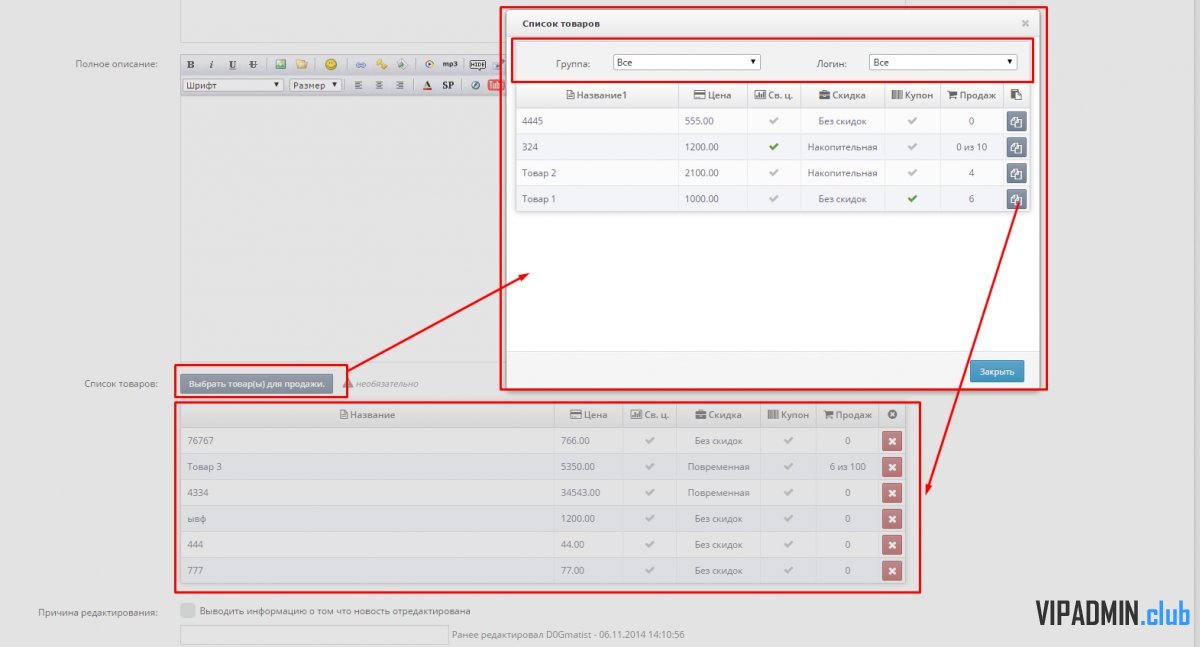The height and width of the screenshot is (647, 1200).
Task: Click the Bold formatting icon
Action: (x=190, y=65)
